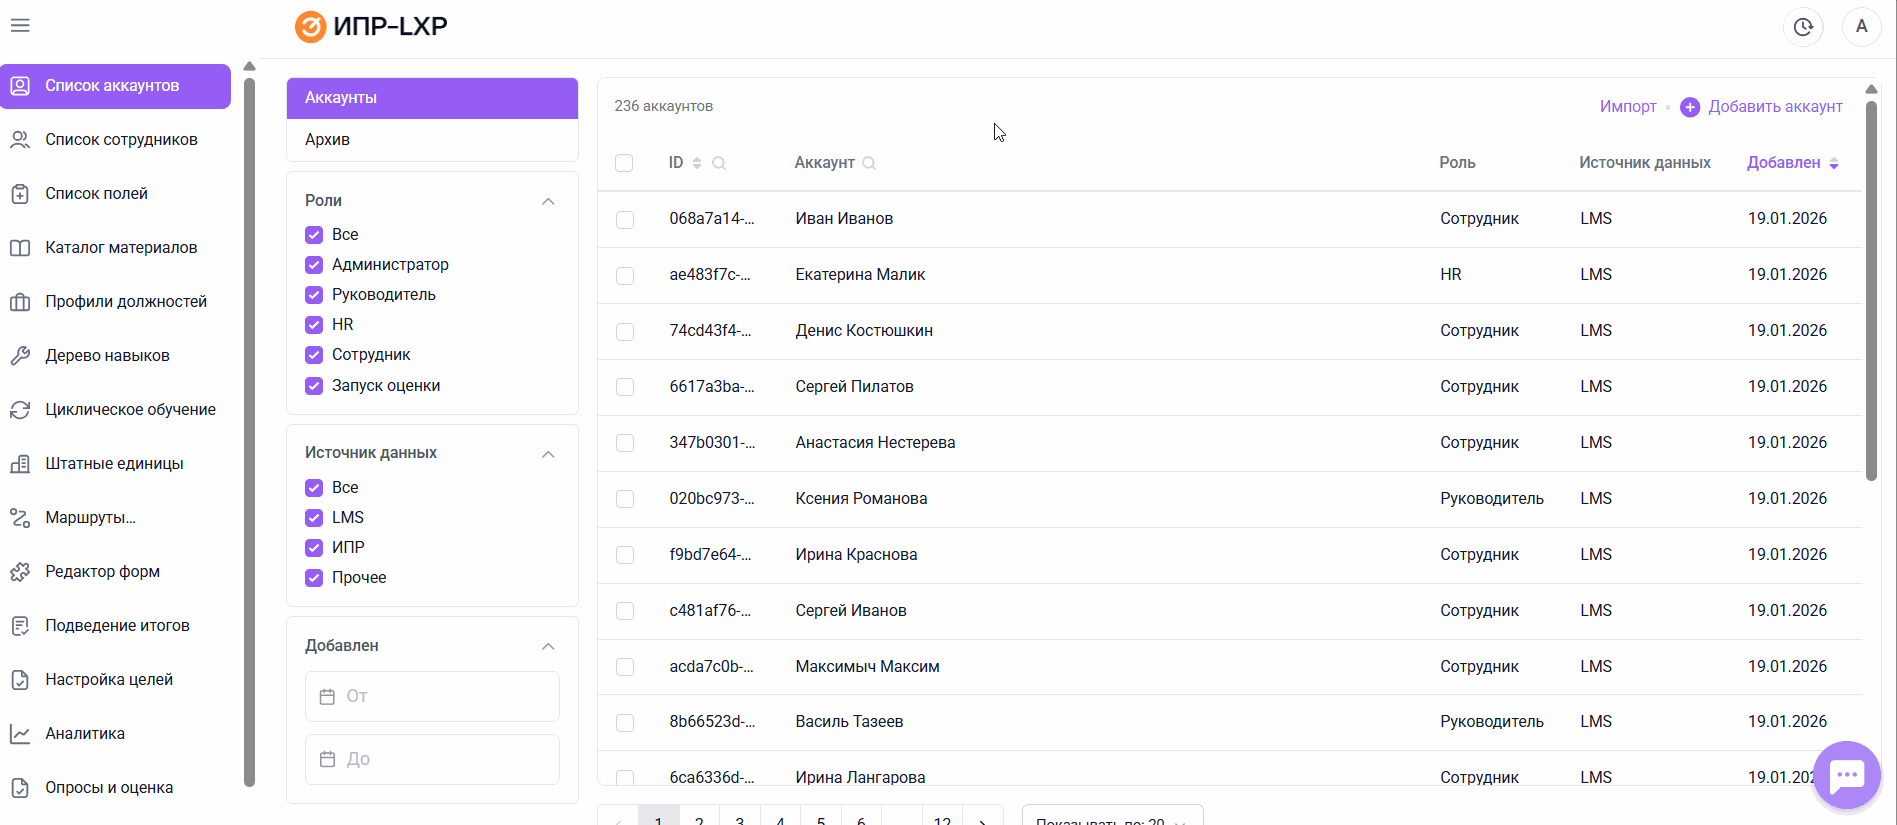Open Список сотрудников in the sidebar
The image size is (1897, 825).
tap(115, 140)
